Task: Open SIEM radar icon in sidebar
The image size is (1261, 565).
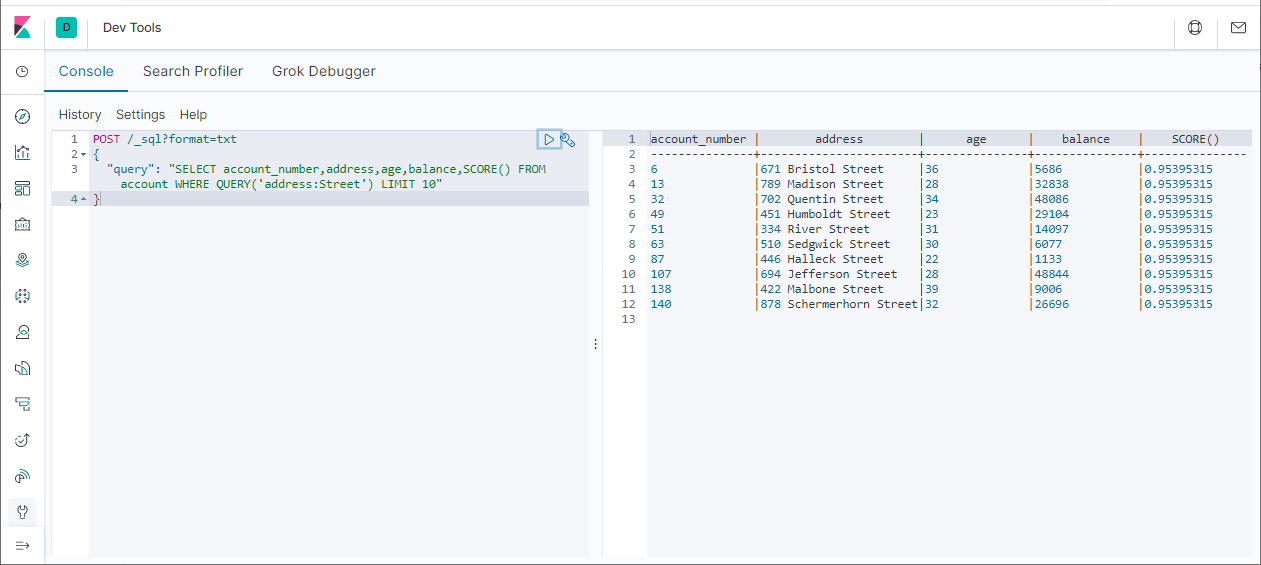Action: click(22, 477)
